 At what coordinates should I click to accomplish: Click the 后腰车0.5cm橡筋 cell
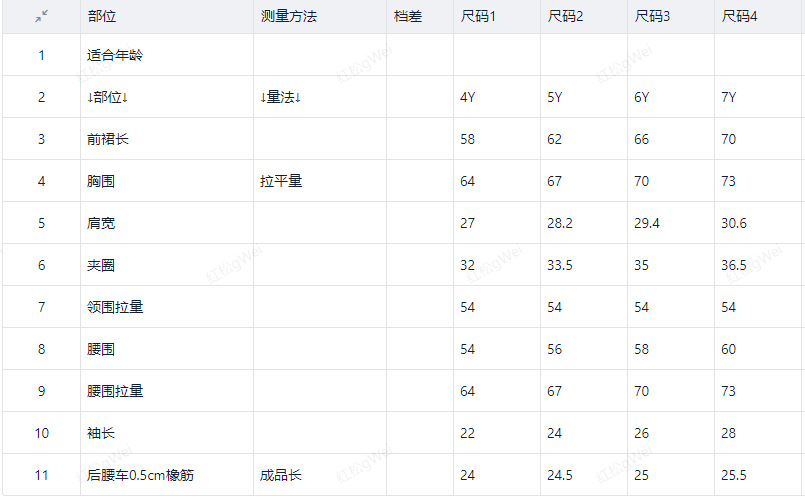click(x=141, y=475)
